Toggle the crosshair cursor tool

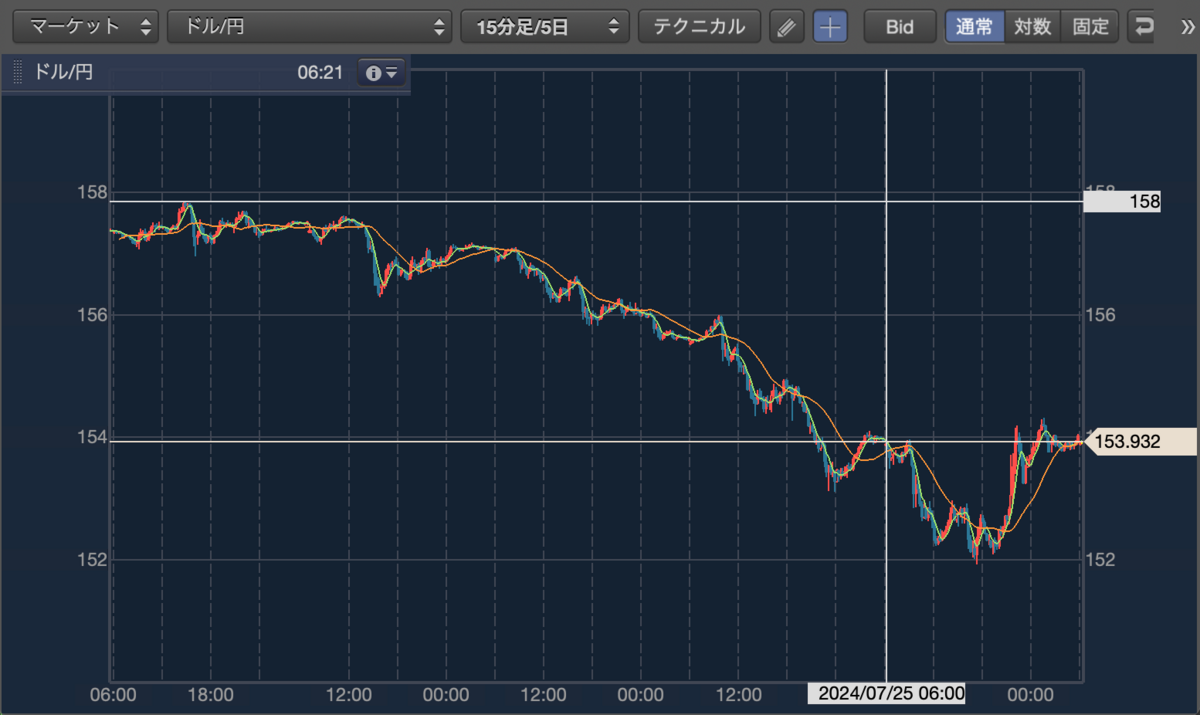click(830, 27)
